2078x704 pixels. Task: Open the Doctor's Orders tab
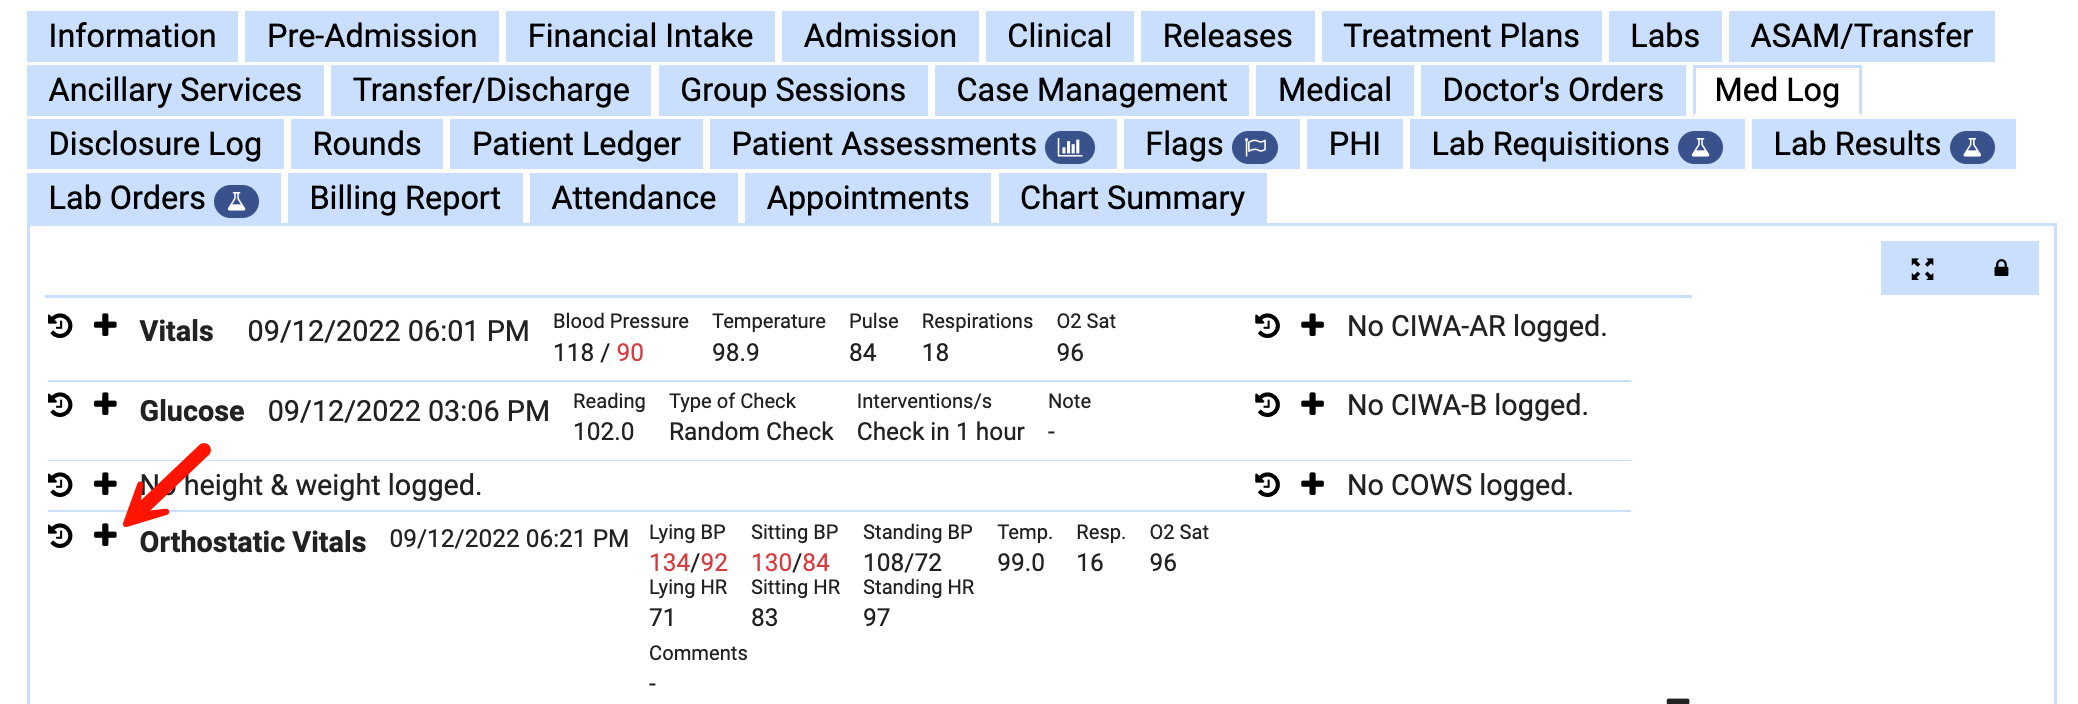[x=1552, y=90]
